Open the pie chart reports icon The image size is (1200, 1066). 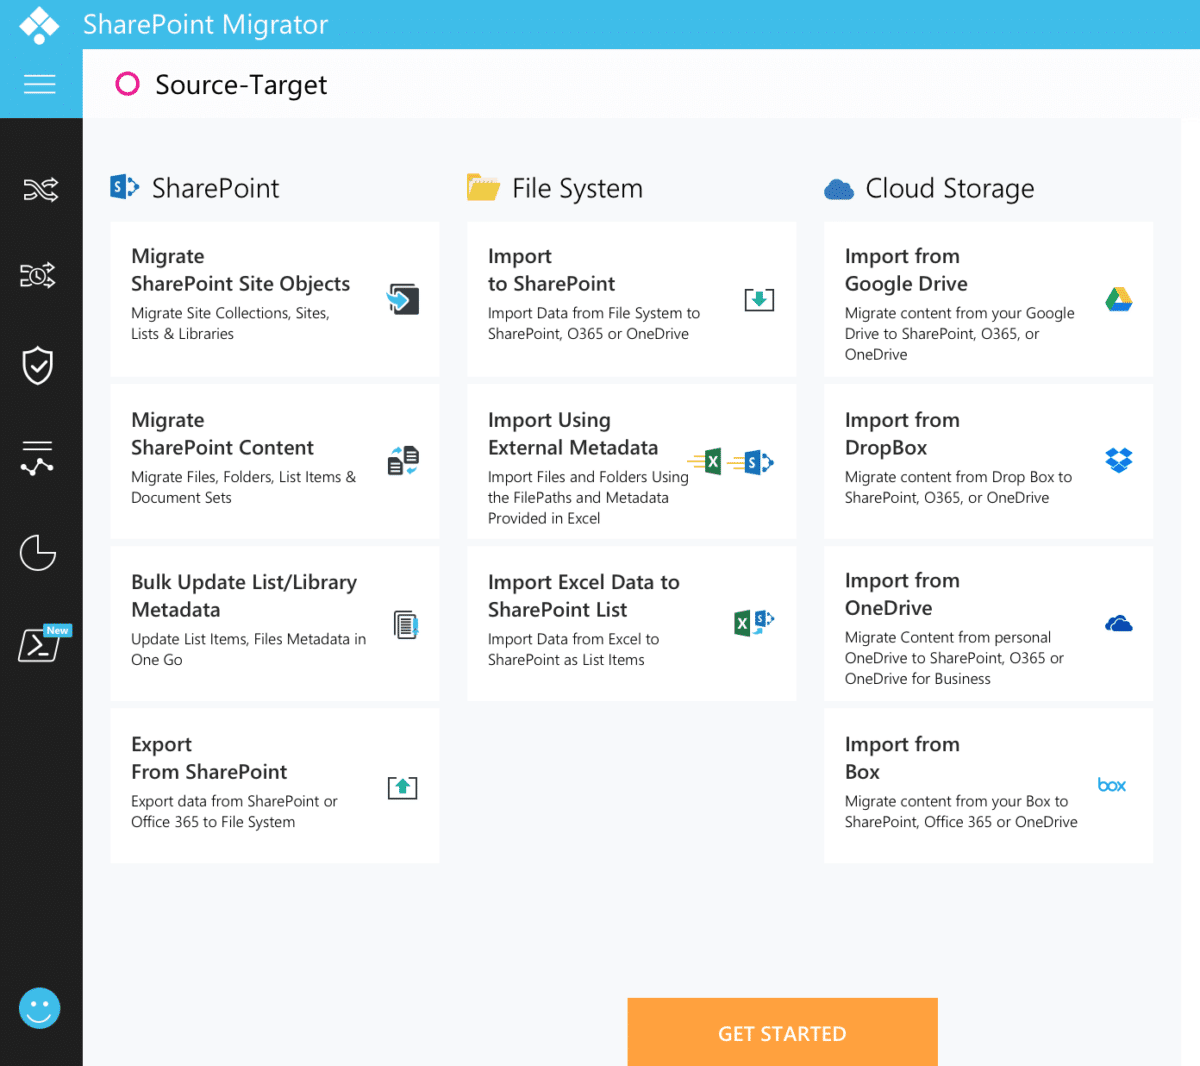click(38, 552)
